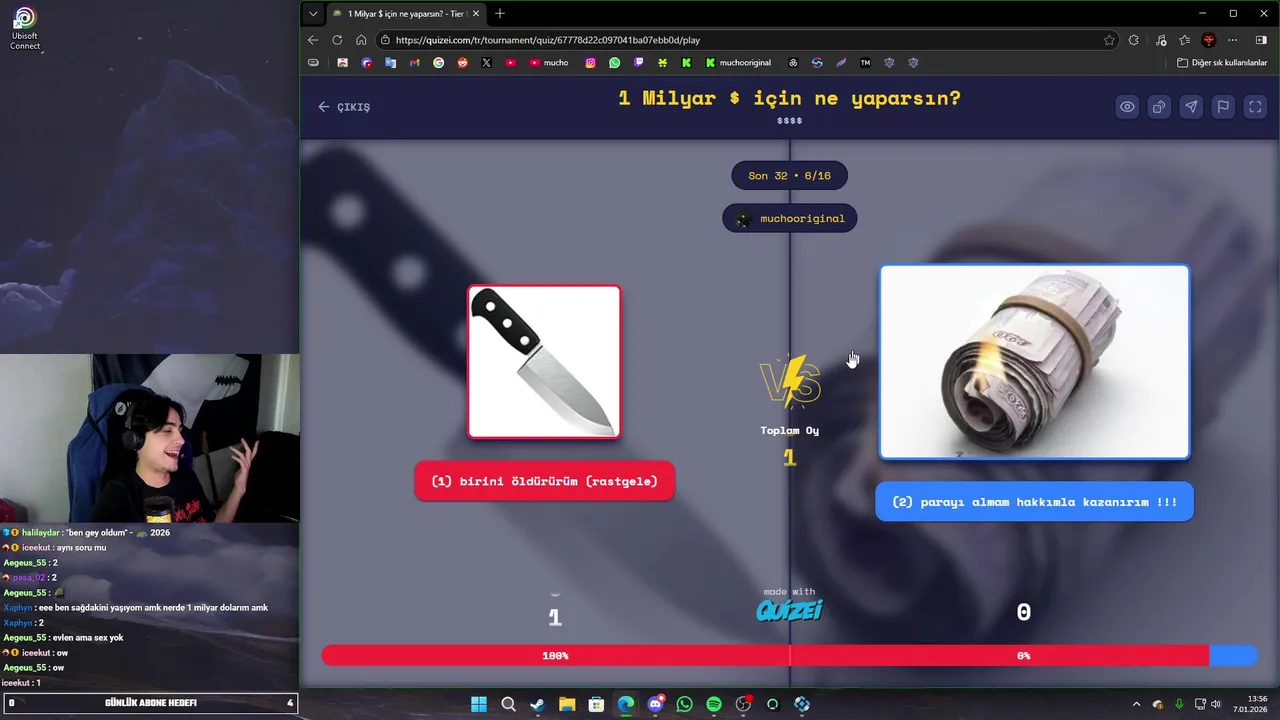Open Discord from the taskbar
Image resolution: width=1280 pixels, height=720 pixels.
(x=655, y=704)
